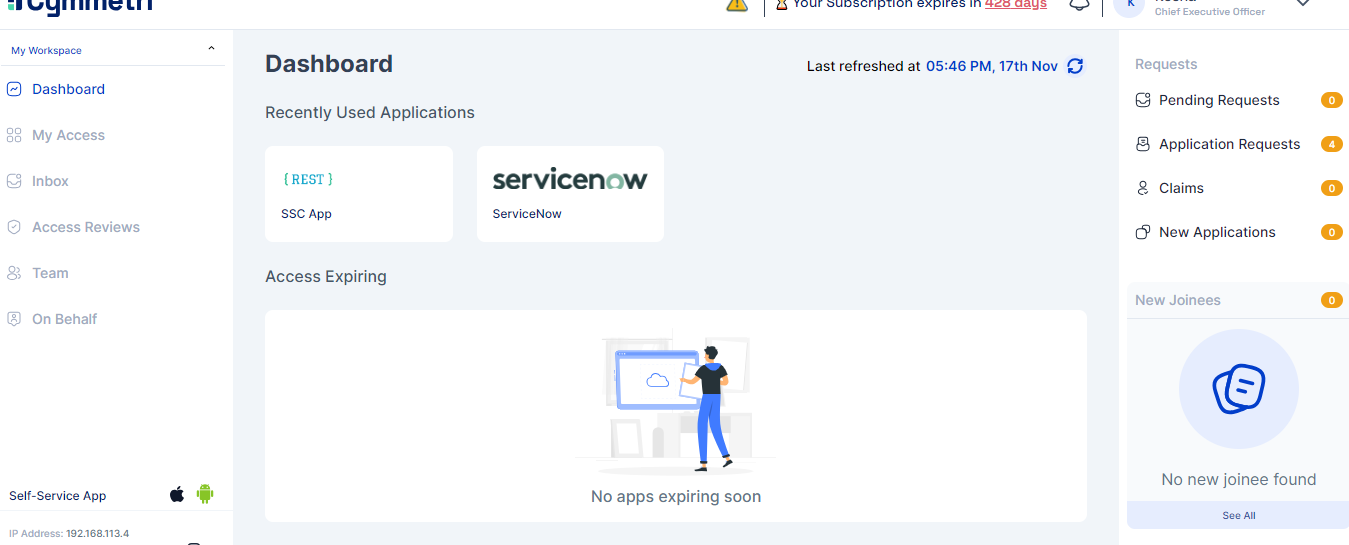Open the ServiceNow application card
Image resolution: width=1349 pixels, height=545 pixels.
(x=570, y=194)
